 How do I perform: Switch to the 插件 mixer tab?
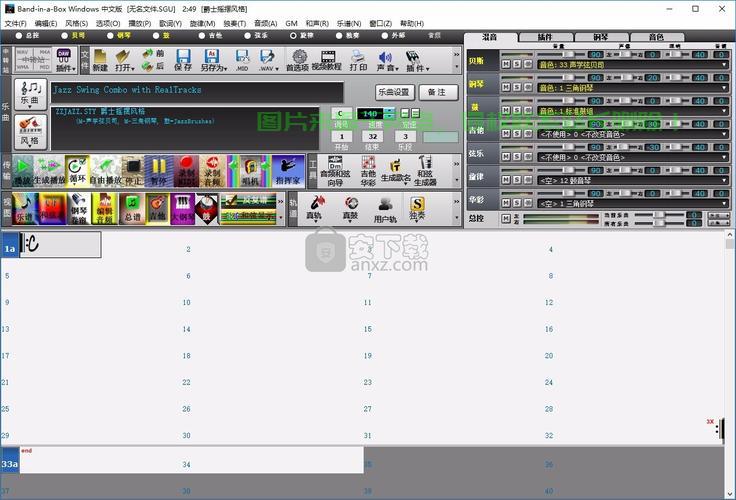[x=545, y=37]
